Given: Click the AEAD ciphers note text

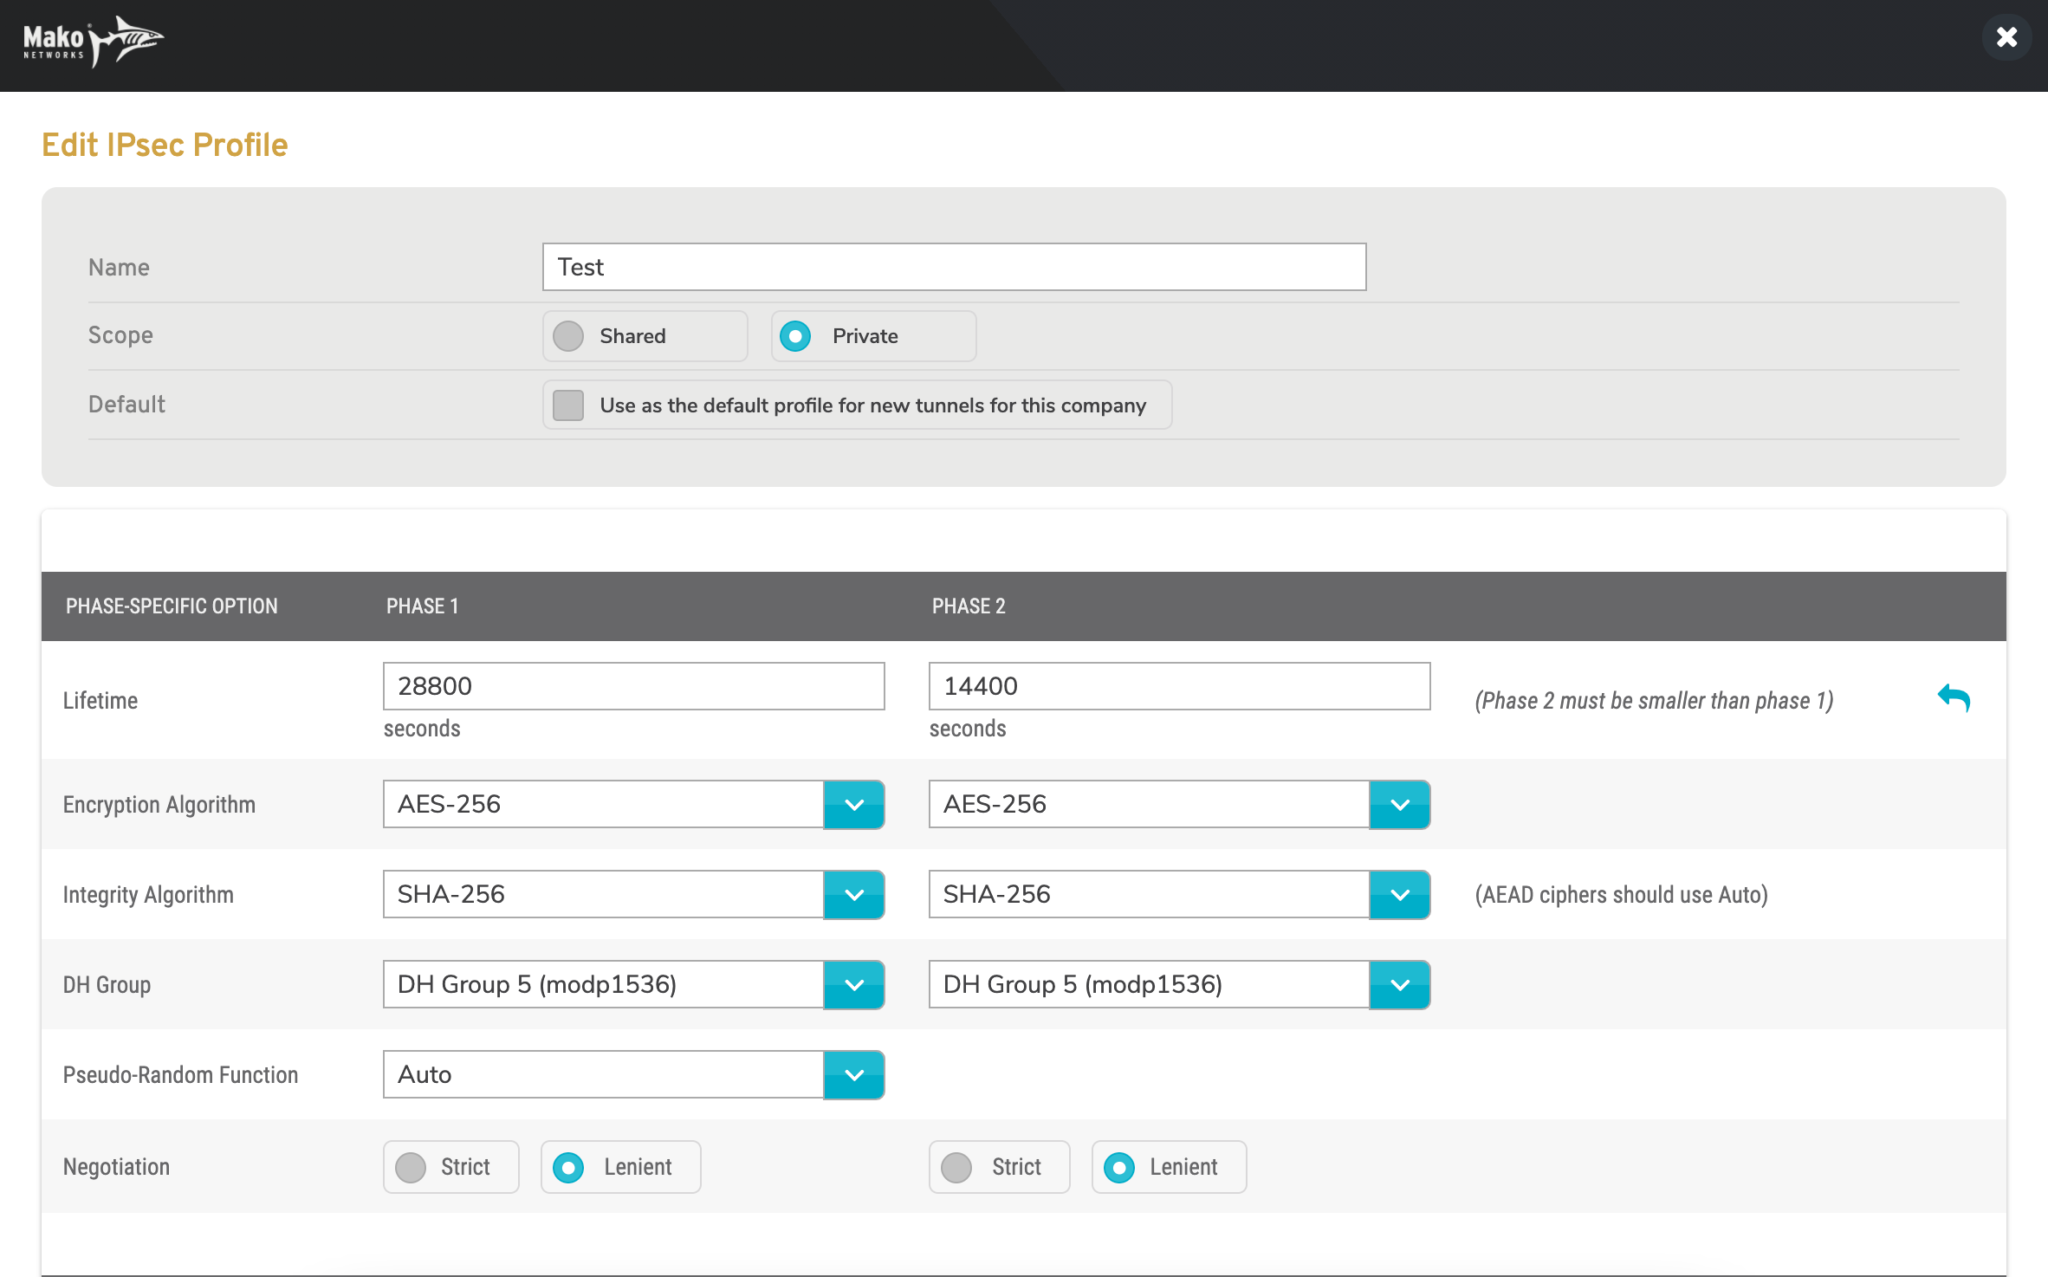Looking at the screenshot, I should click(1621, 894).
